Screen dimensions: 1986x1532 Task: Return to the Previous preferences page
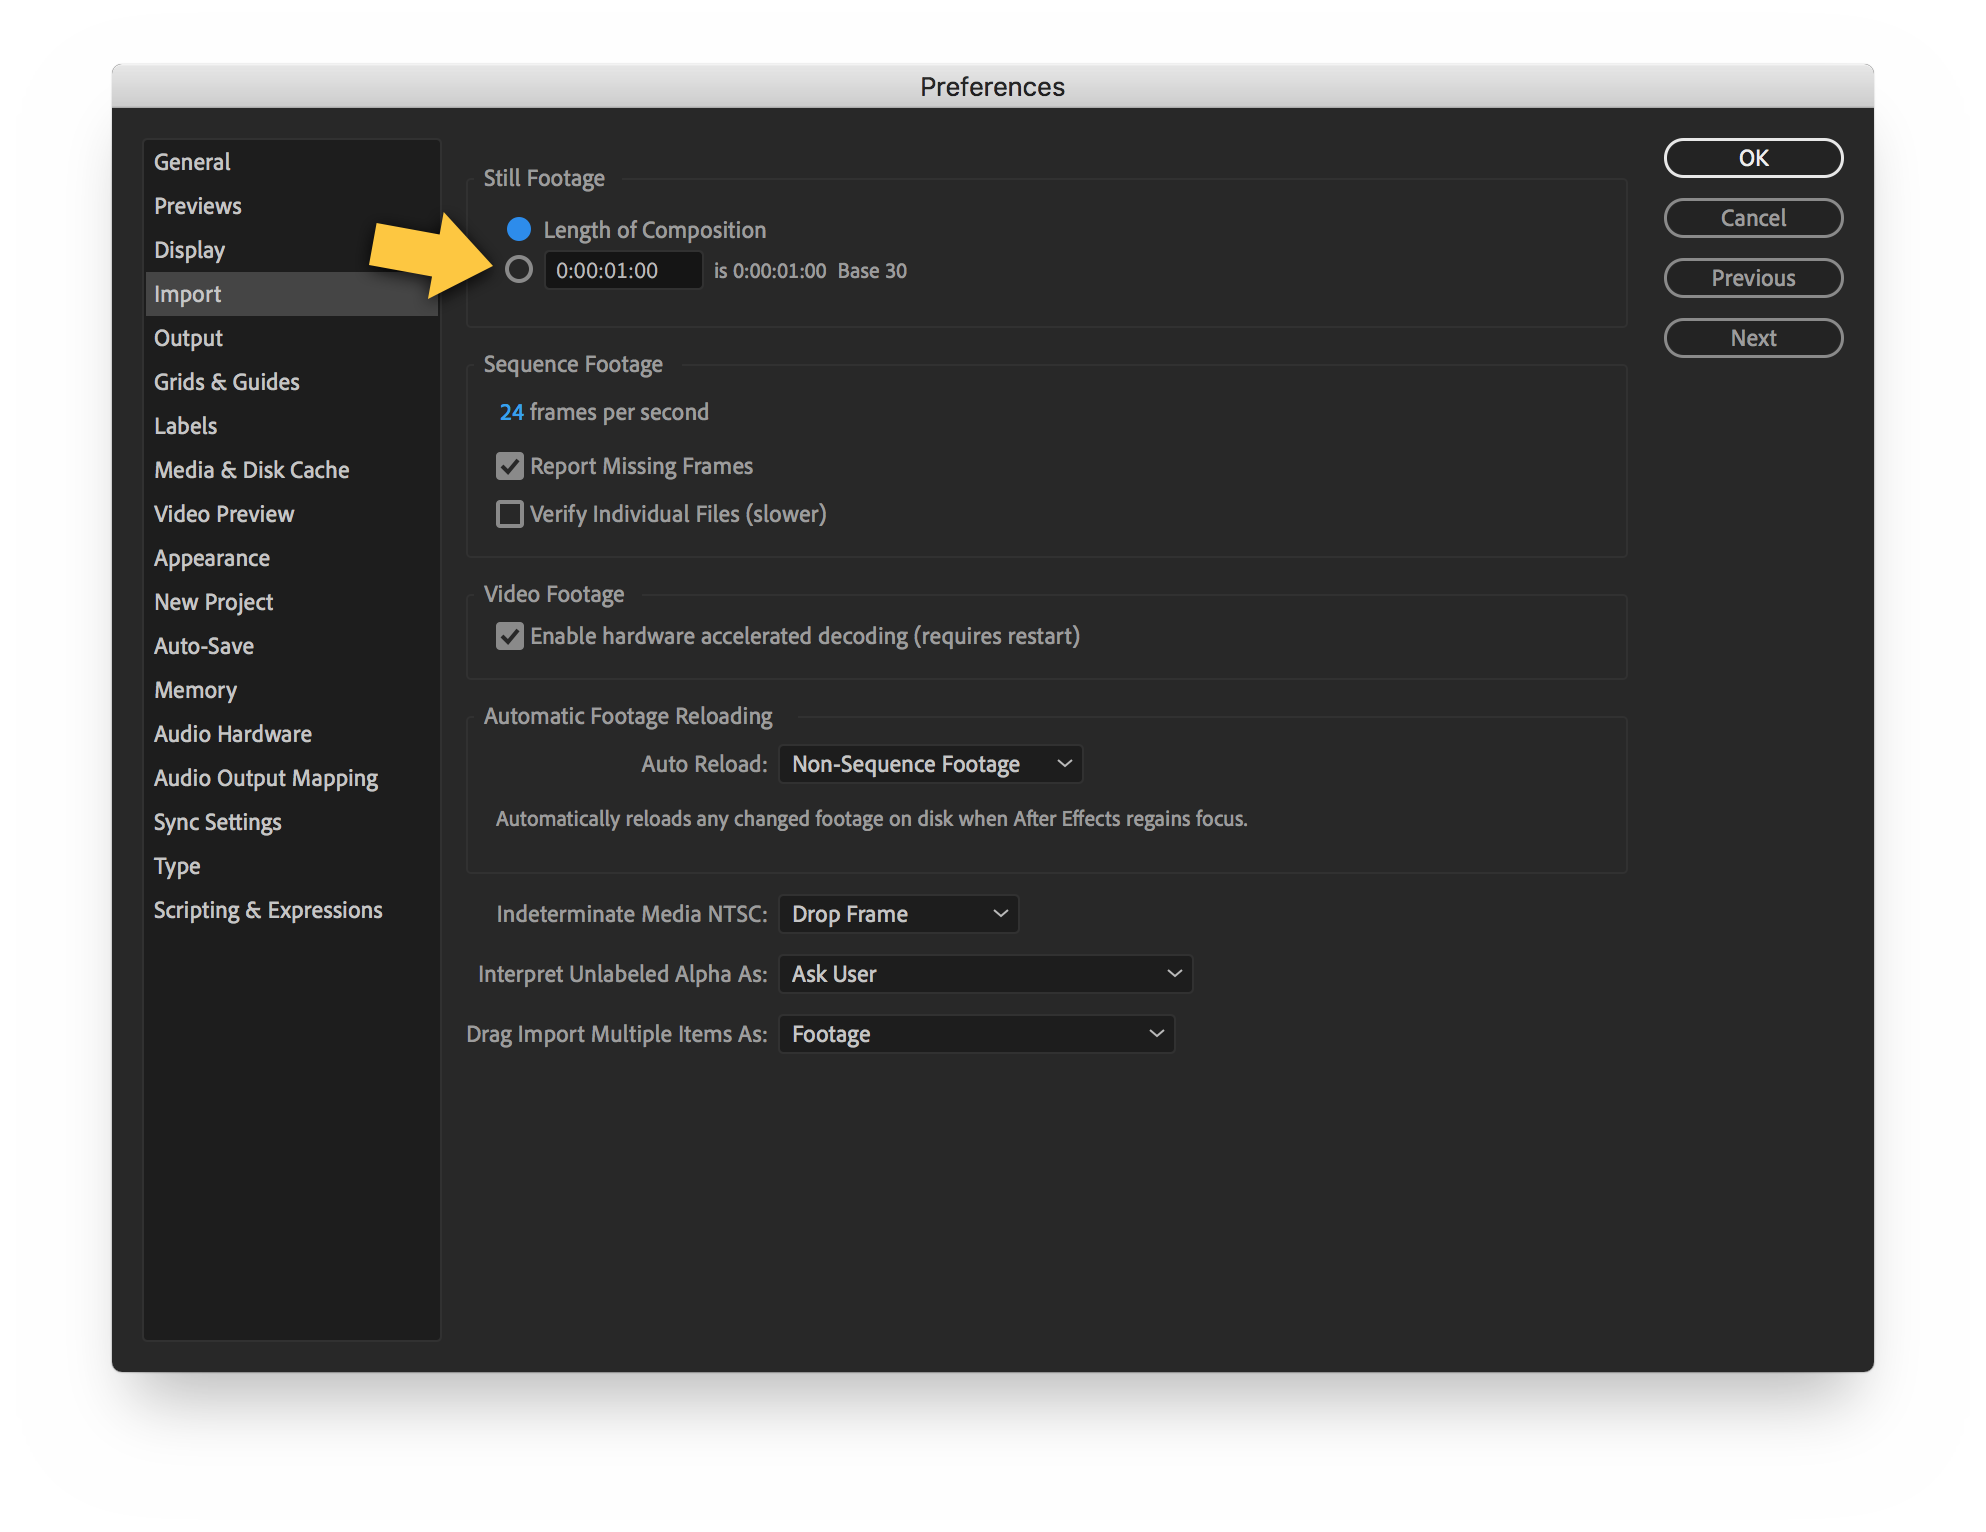(x=1753, y=278)
